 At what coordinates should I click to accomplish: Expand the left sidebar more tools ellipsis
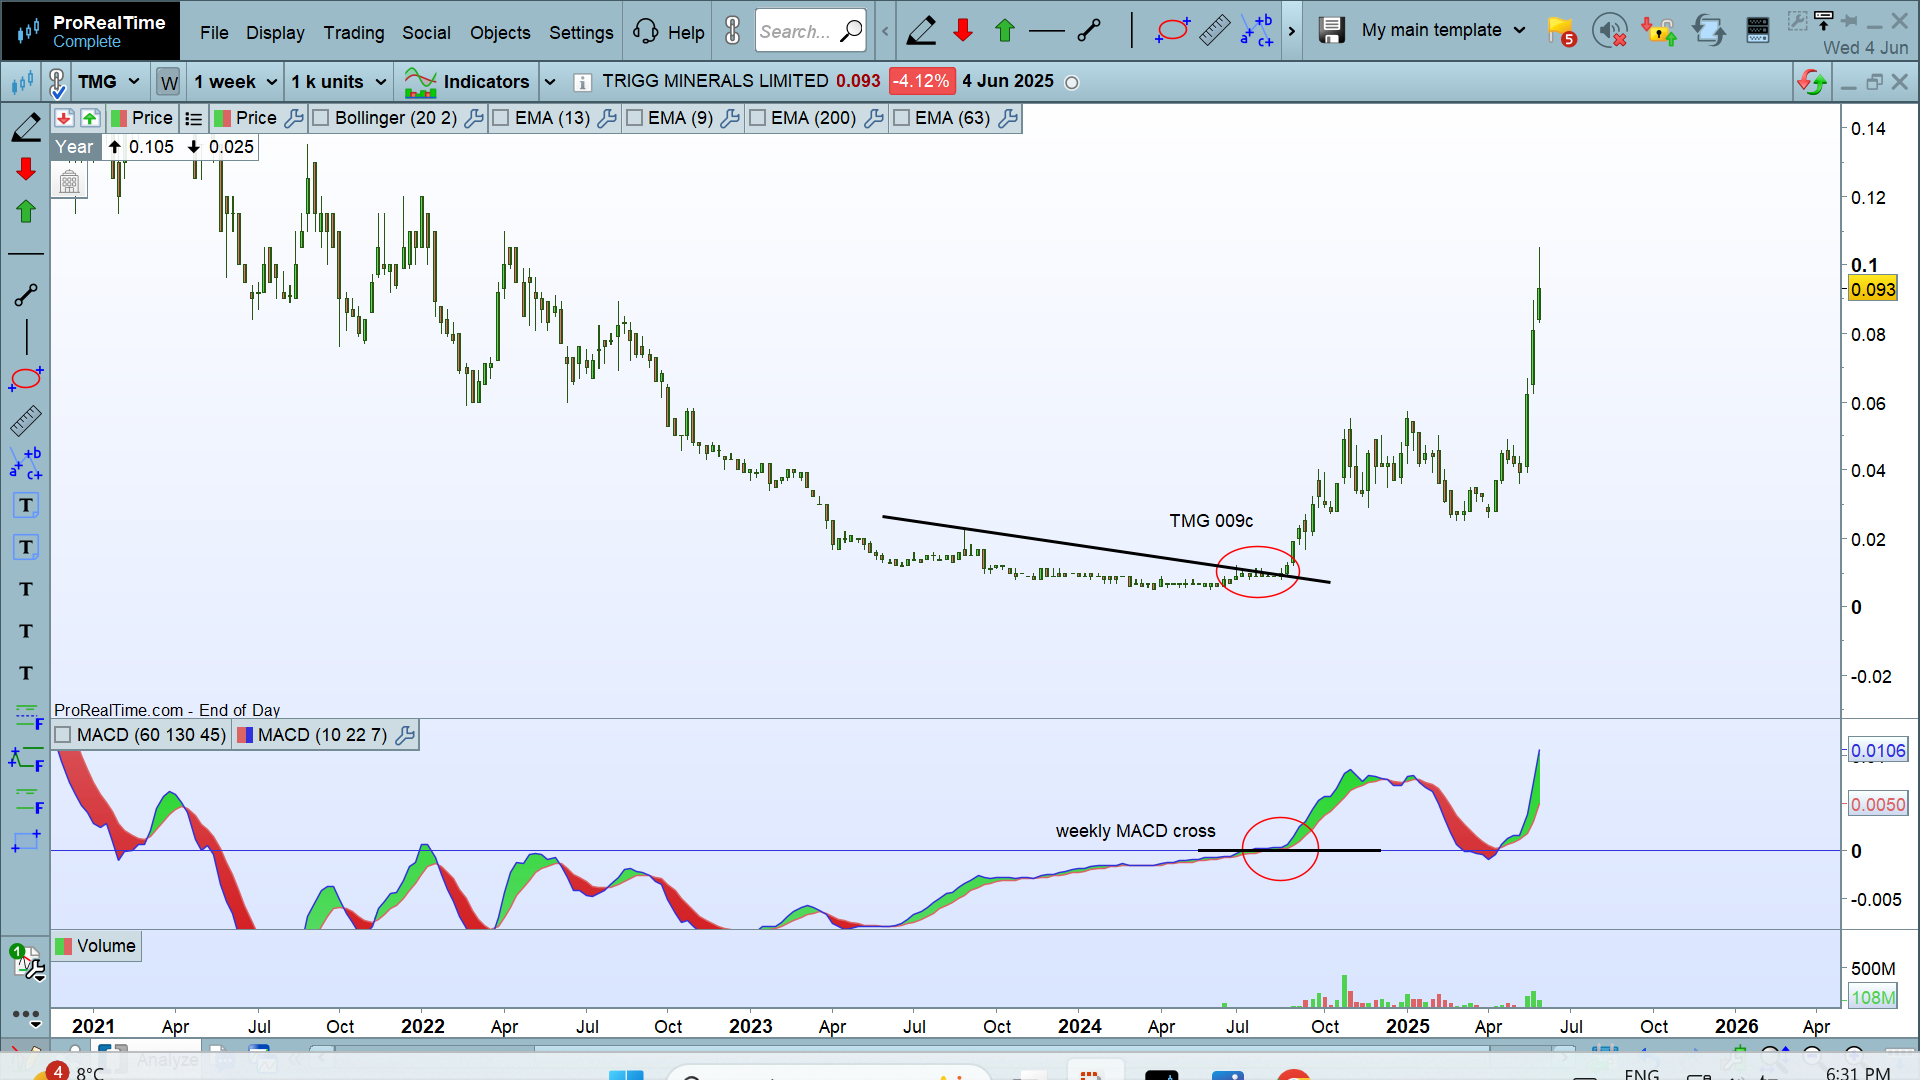[x=27, y=1015]
